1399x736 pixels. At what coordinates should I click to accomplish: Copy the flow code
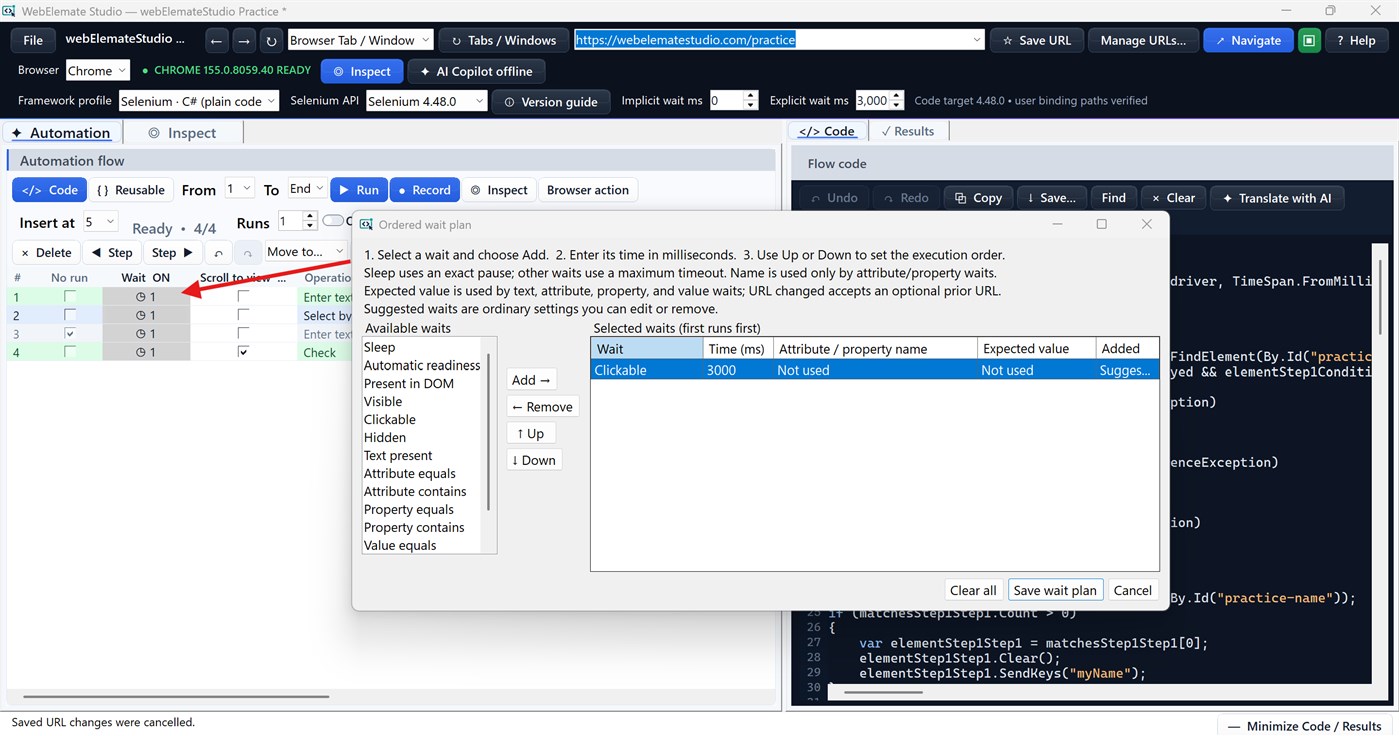tap(978, 198)
